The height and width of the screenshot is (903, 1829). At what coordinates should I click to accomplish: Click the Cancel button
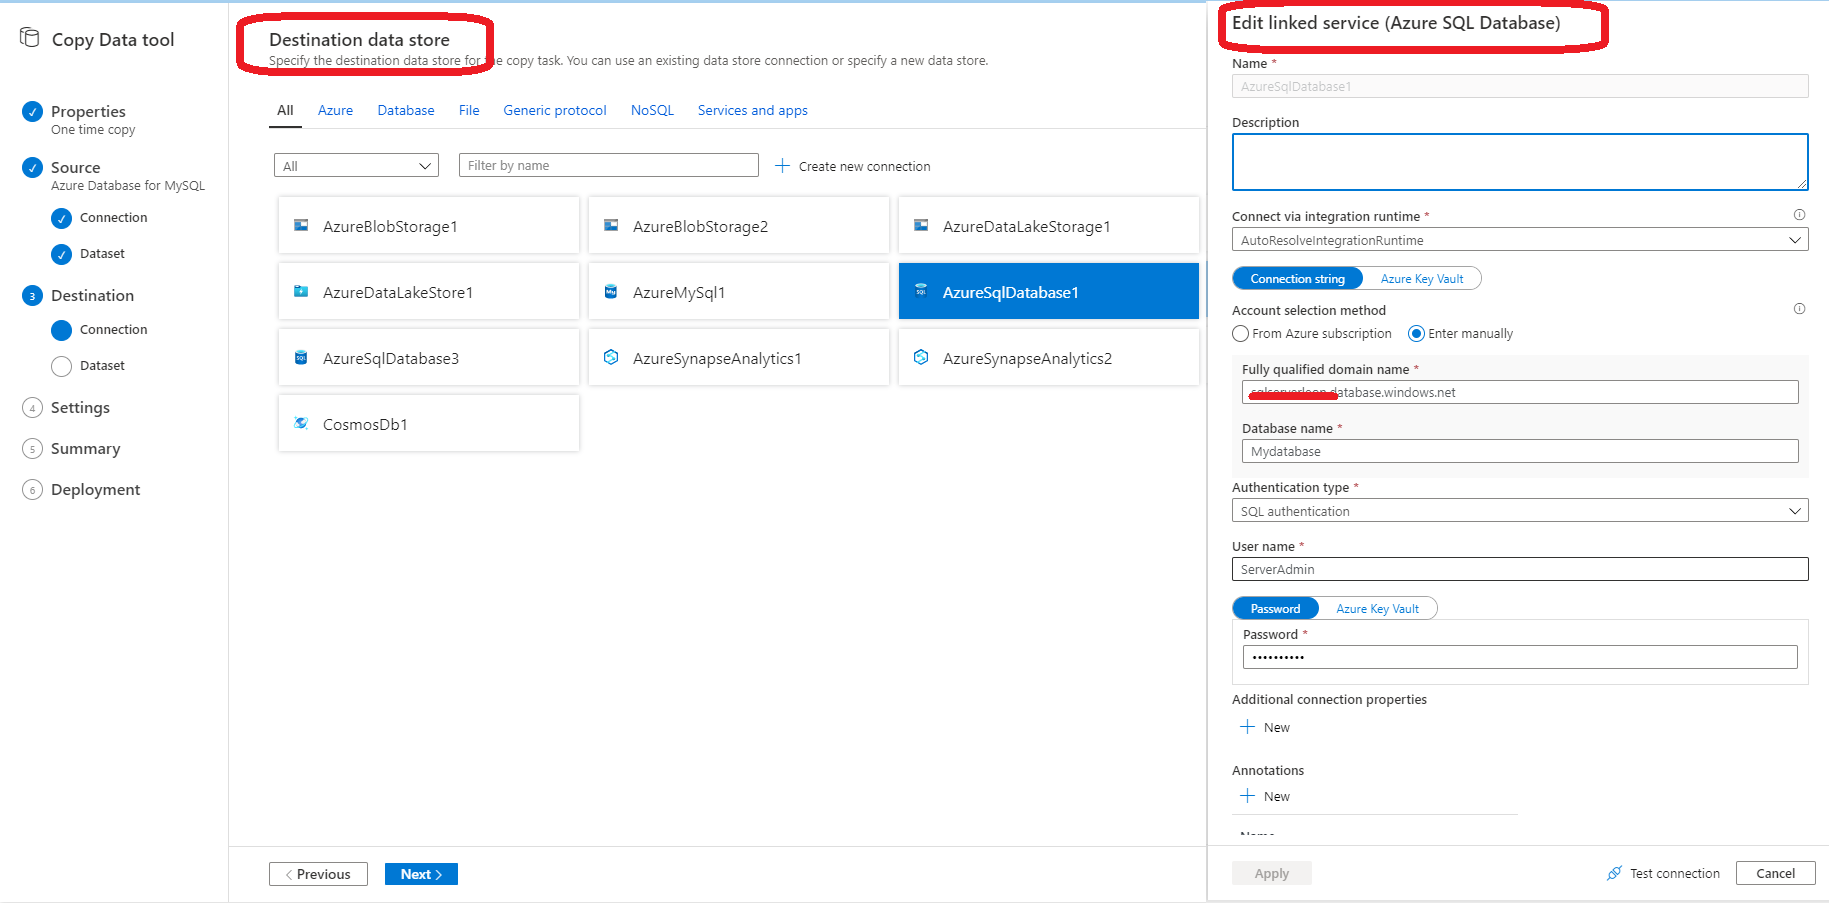pos(1776,873)
